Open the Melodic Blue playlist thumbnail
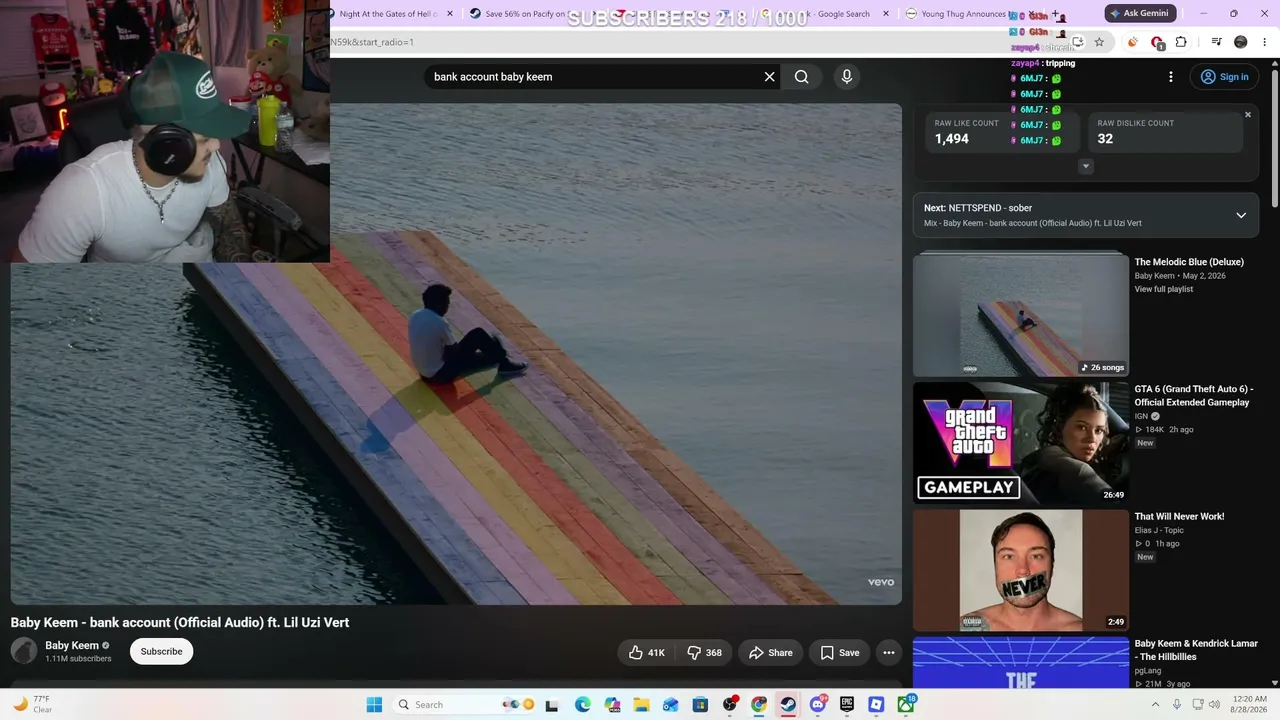Viewport: 1280px width, 720px height. 1021,314
